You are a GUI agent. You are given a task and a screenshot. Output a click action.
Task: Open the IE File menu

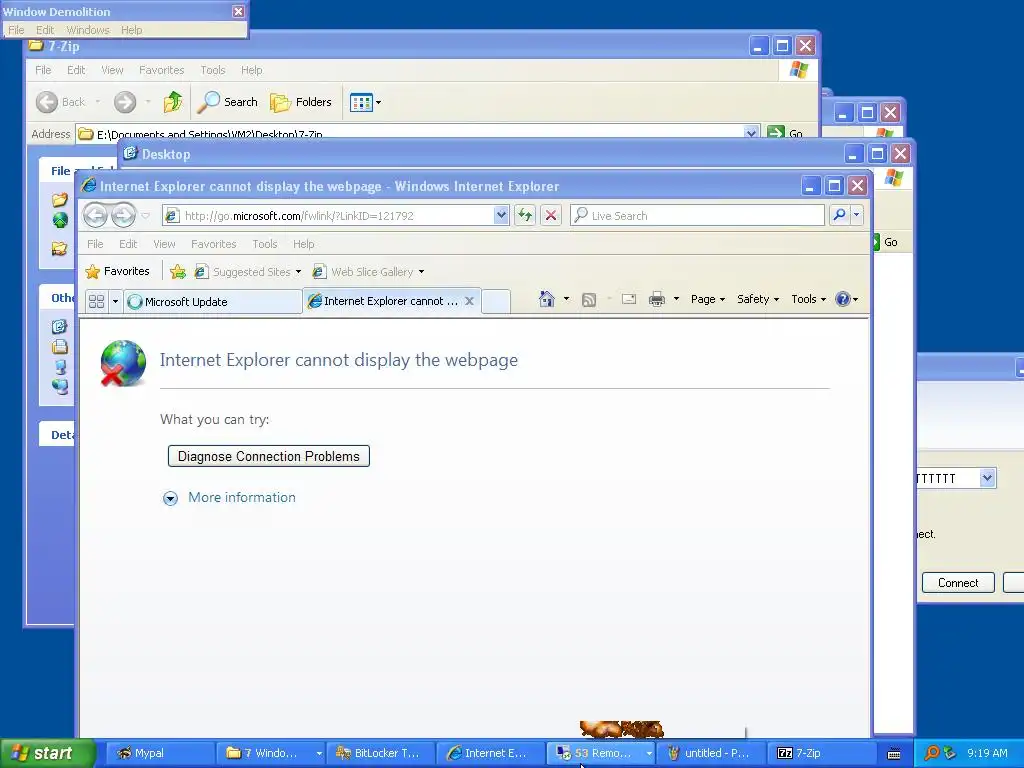pos(95,244)
